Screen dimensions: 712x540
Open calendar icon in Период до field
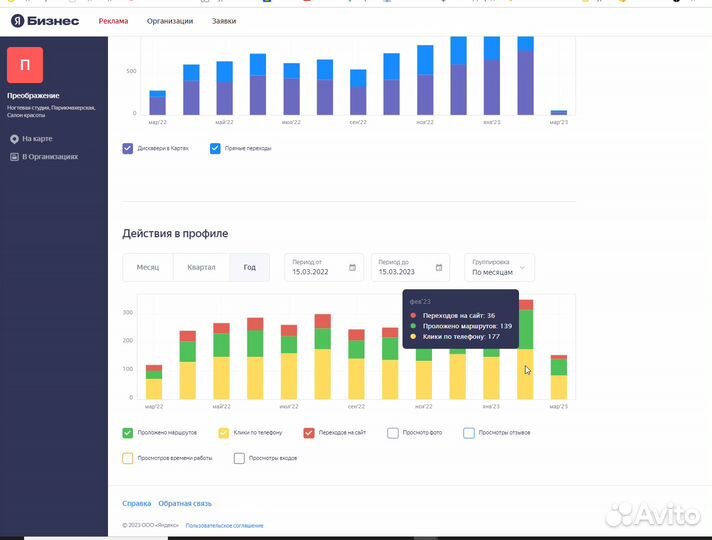click(x=439, y=268)
